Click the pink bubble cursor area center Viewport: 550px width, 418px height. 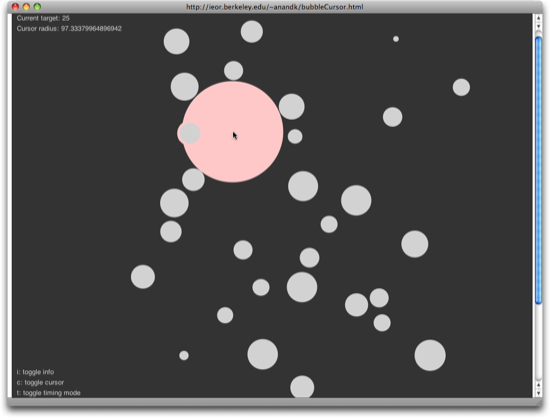[x=233, y=132]
